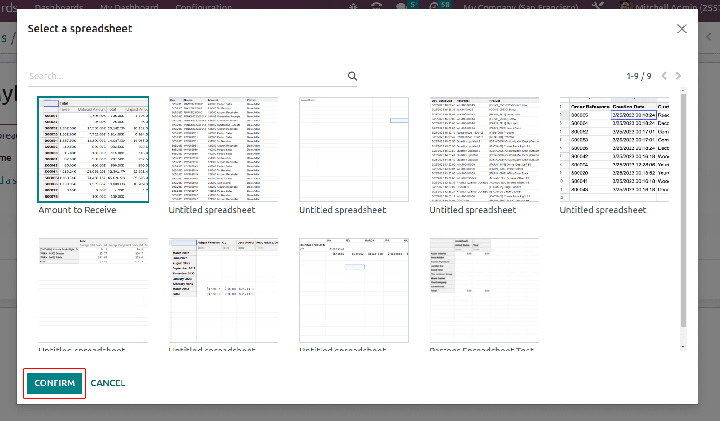Click the search magnifier icon
This screenshot has height=421, width=720.
[352, 76]
